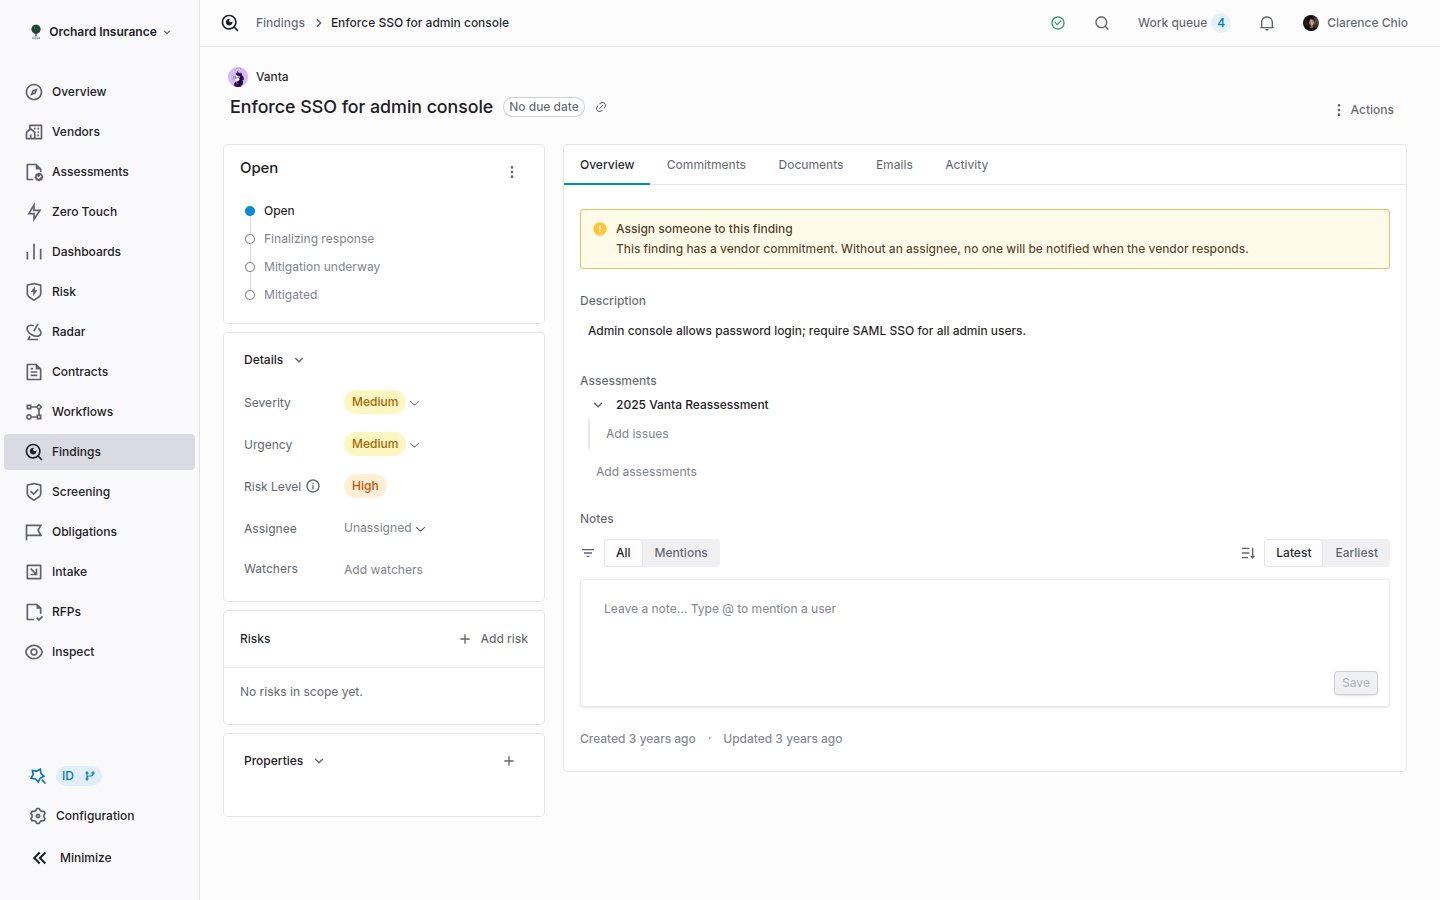
Task: Select the Overview tab
Action: tap(607, 165)
